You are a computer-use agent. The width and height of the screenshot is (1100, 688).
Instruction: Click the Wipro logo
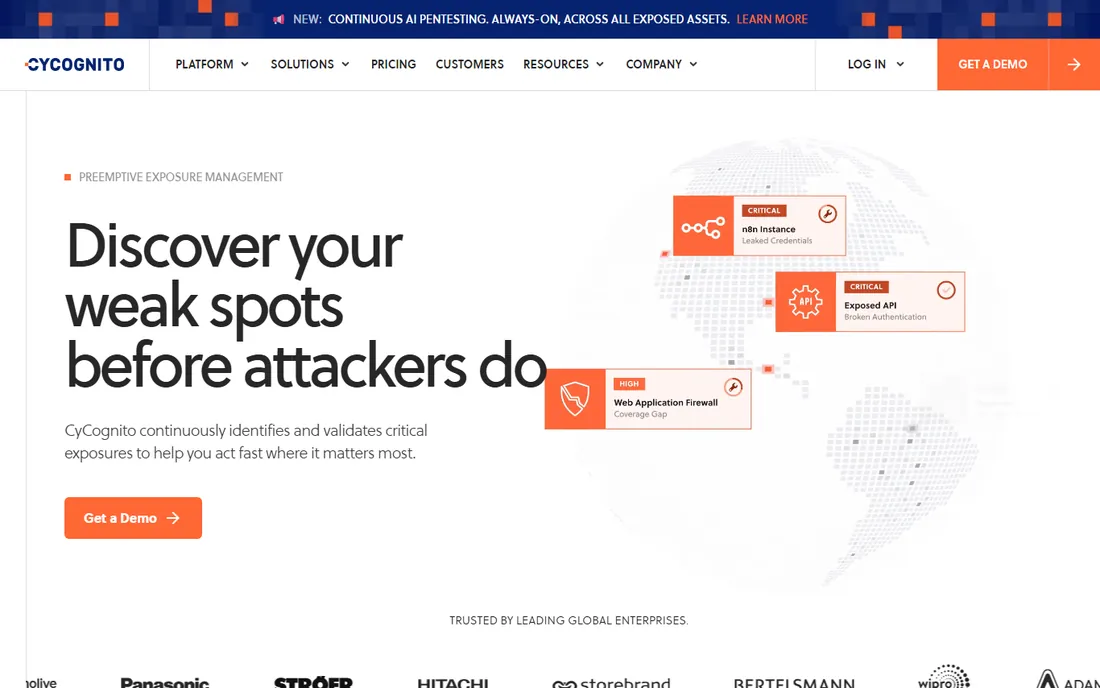(x=944, y=677)
